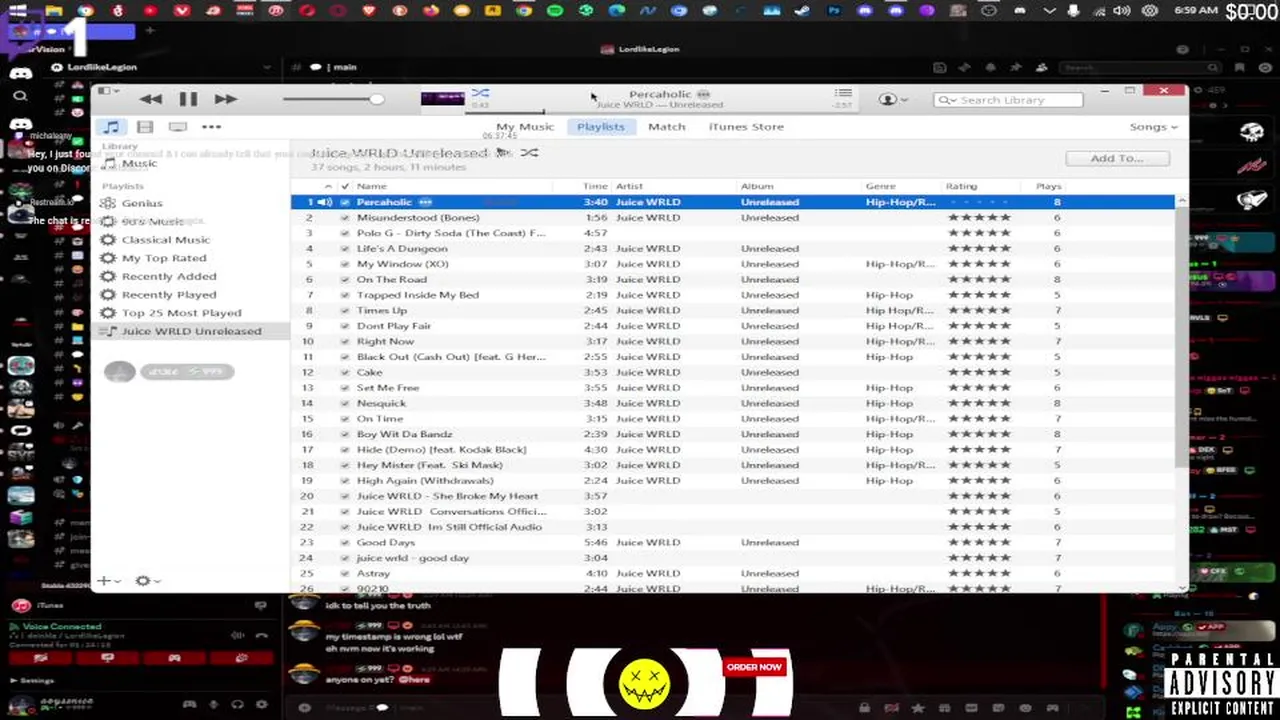The image size is (1280, 720).
Task: Open the account user menu
Action: click(x=892, y=99)
